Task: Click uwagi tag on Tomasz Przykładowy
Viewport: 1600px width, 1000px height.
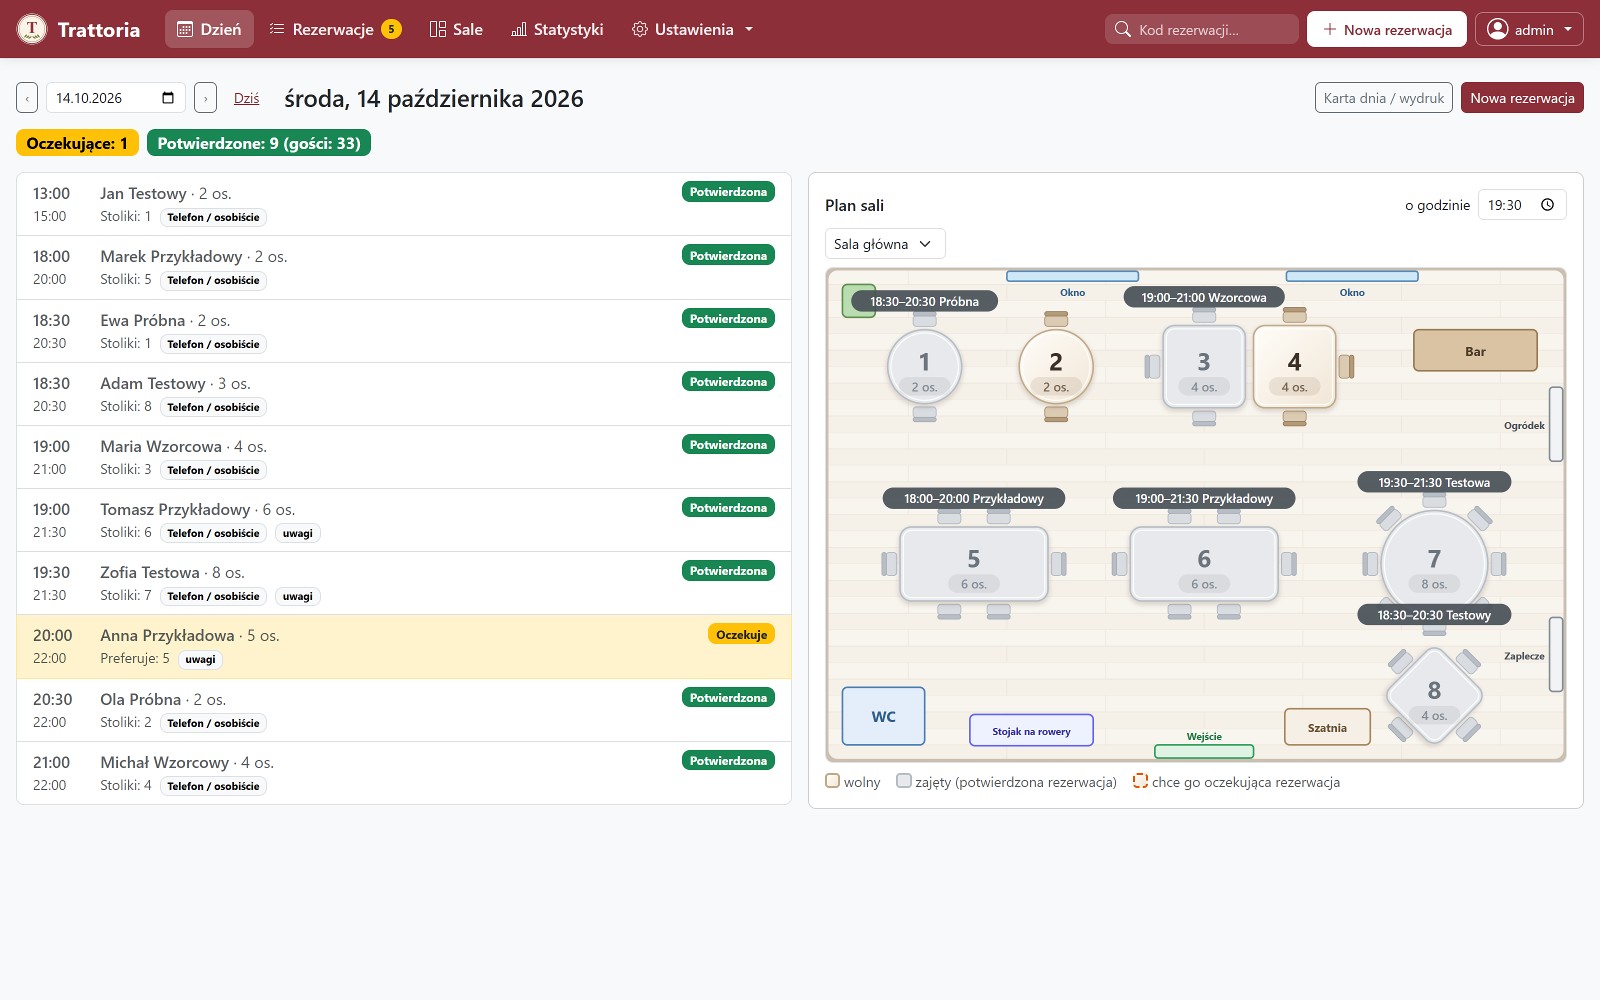Action: click(297, 533)
